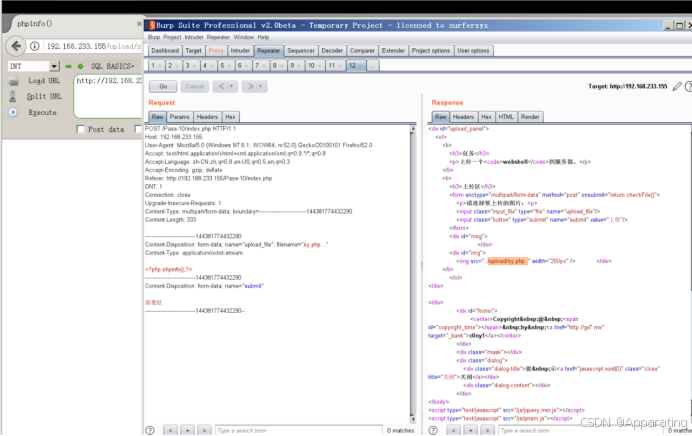Screen dimensions: 692x436
Task: Open the INT dropdown in HackBar
Action: 54,66
